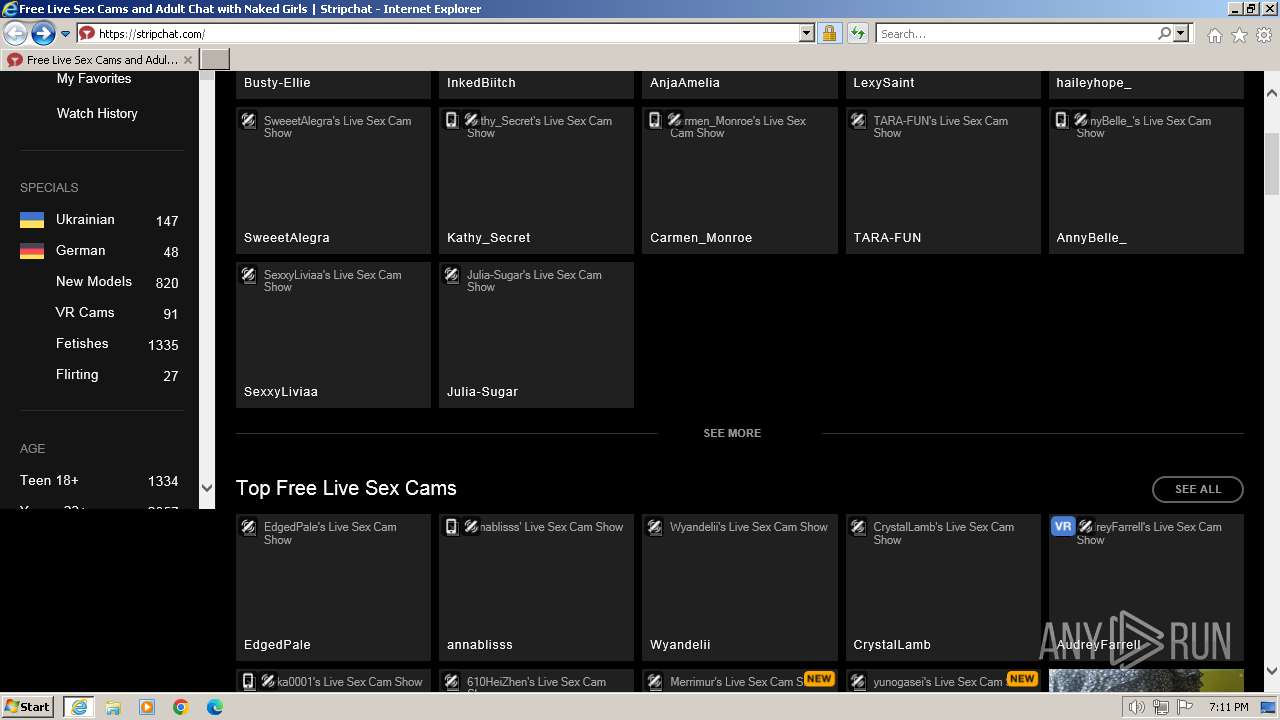Viewport: 1280px width, 720px height.
Task: Open a new blank tab
Action: click(x=215, y=60)
